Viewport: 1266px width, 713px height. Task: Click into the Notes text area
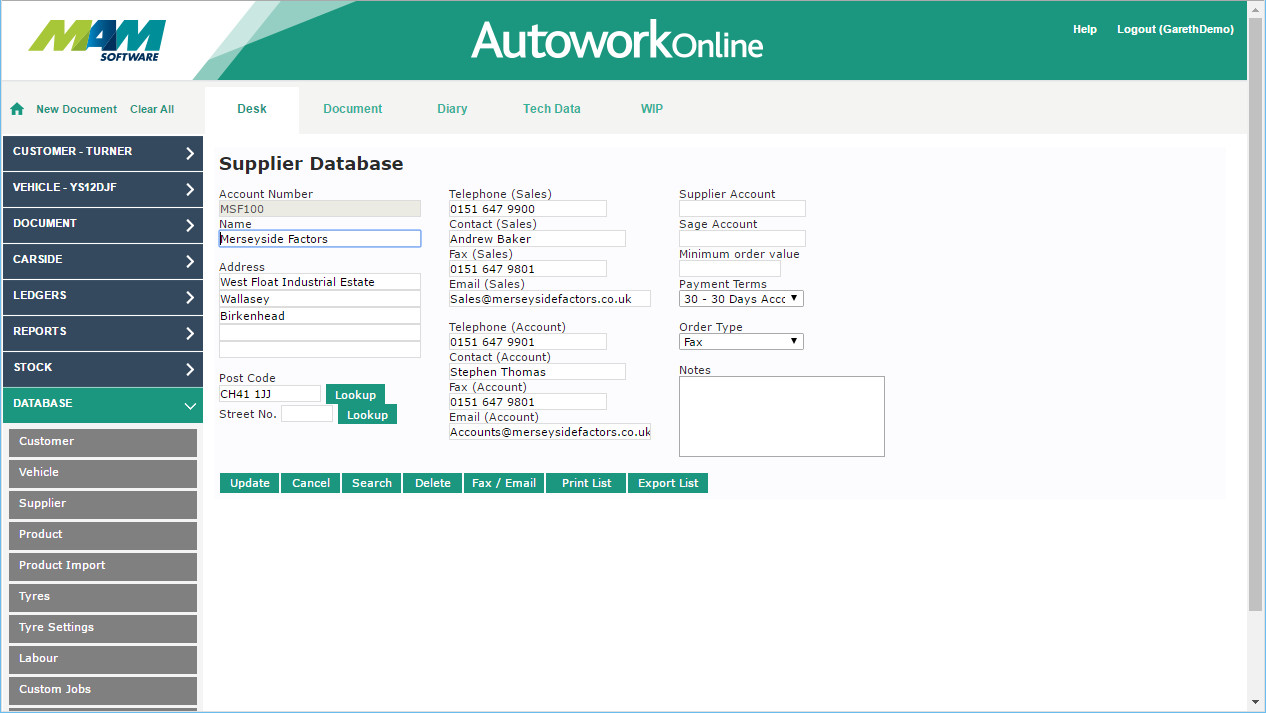781,416
